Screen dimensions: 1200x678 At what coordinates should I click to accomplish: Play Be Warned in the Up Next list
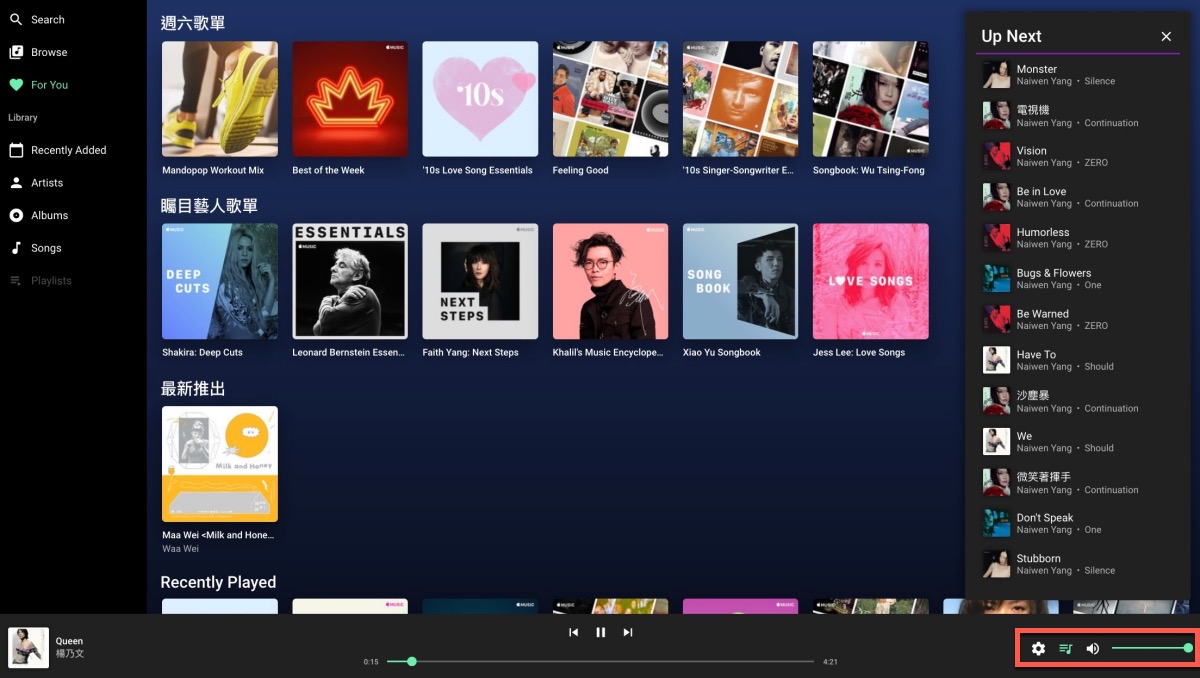click(1078, 319)
